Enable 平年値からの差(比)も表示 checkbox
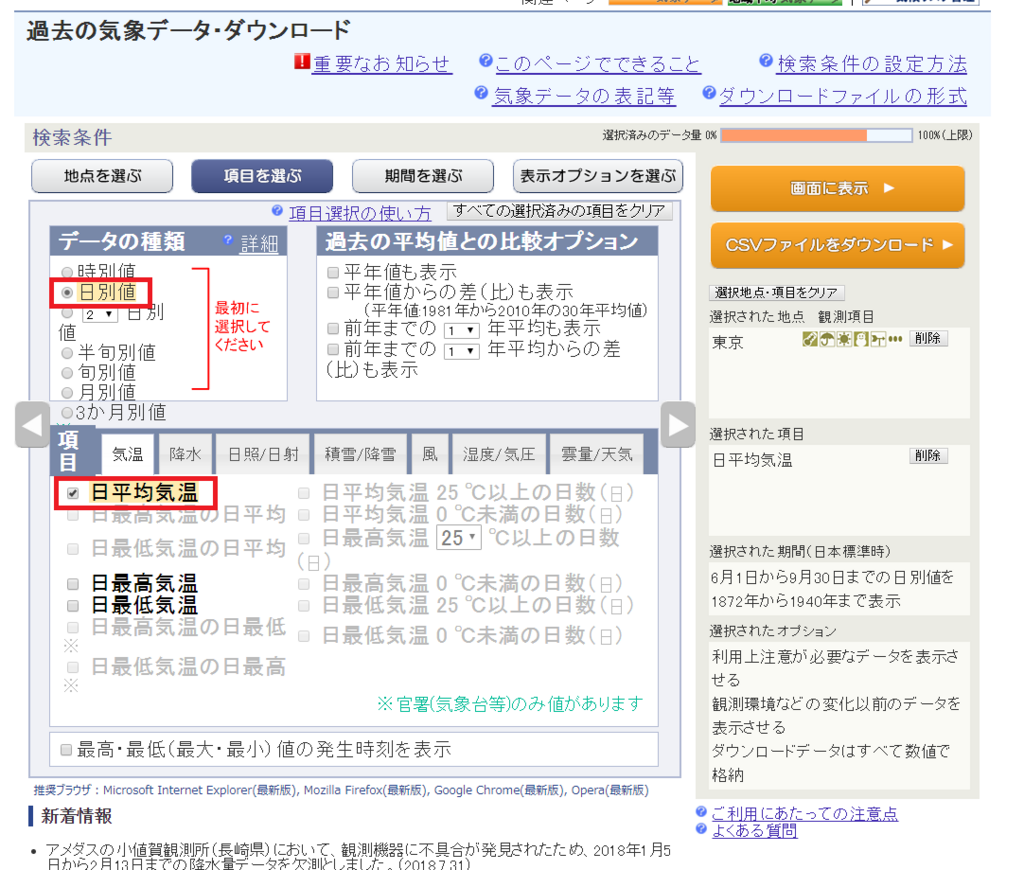1024x870 pixels. [x=333, y=292]
